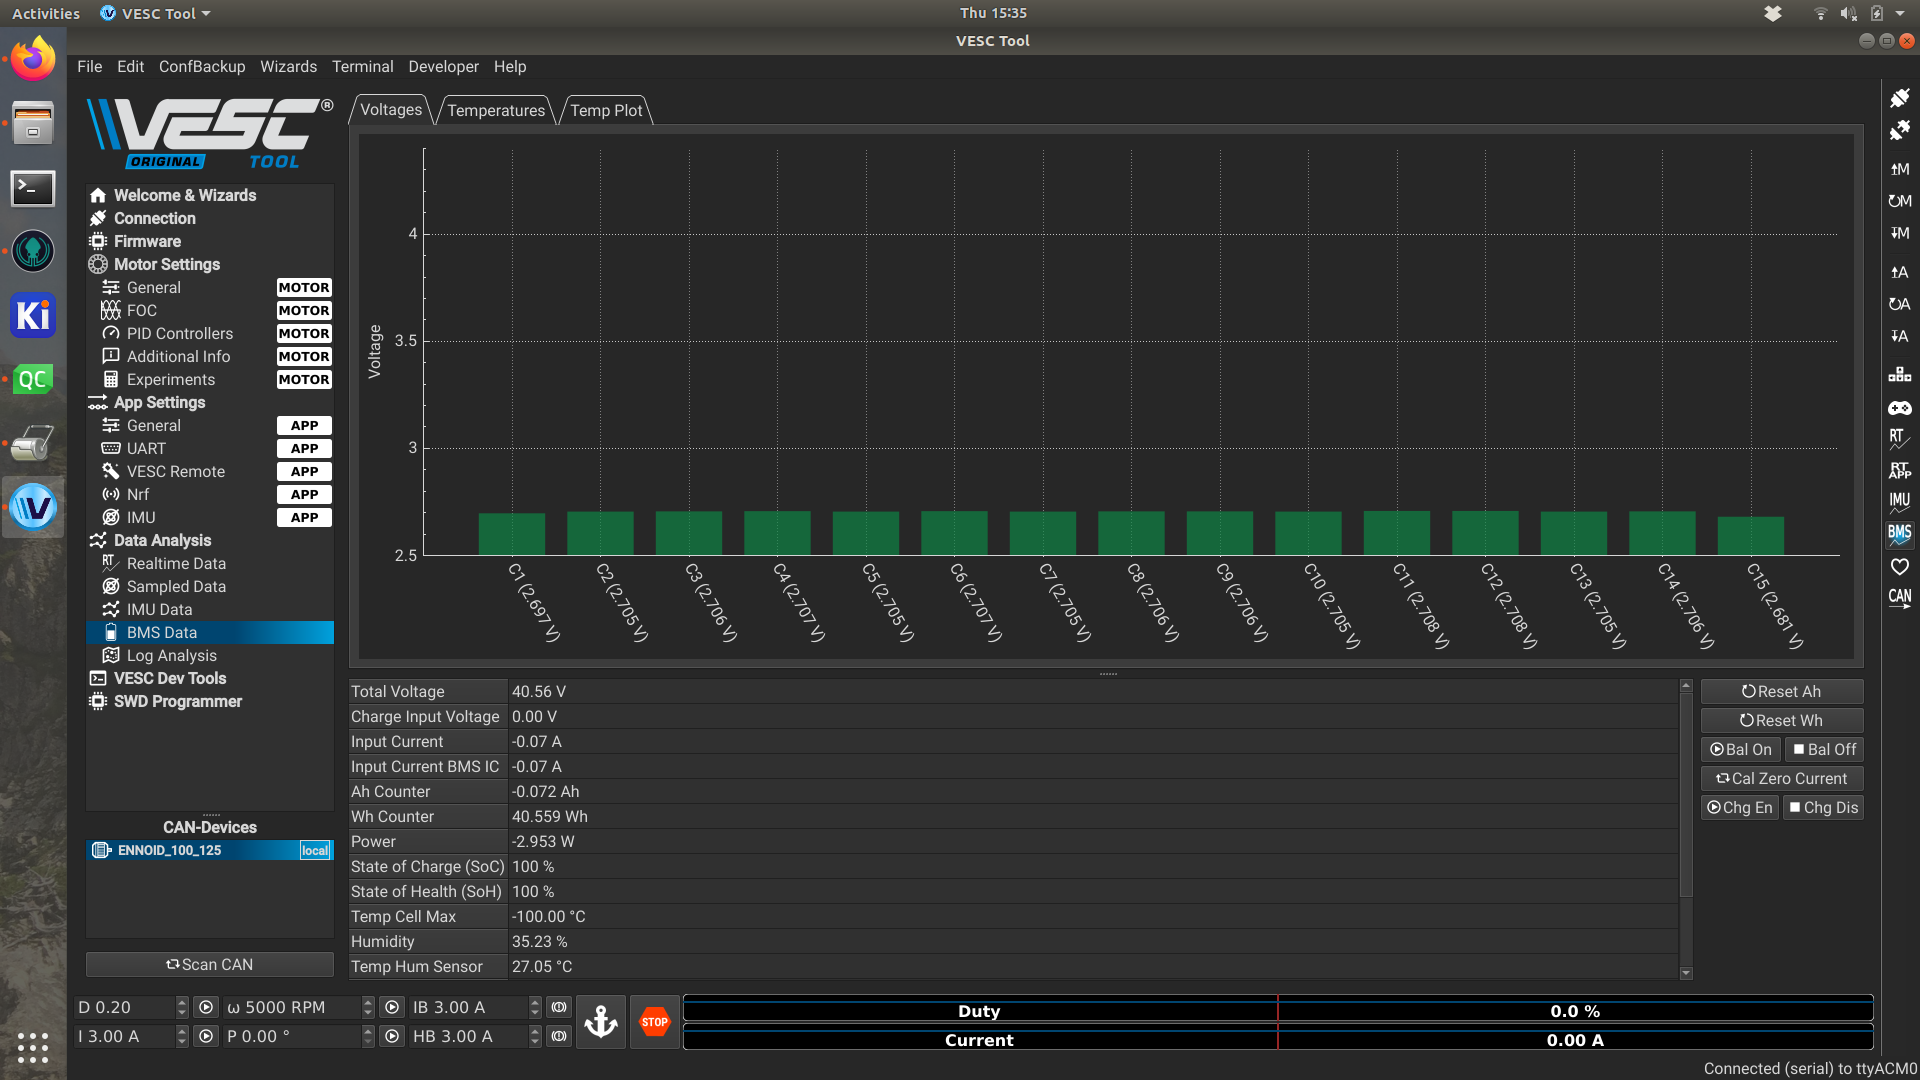Enable charging with Chg En
1920x1080 pixels.
(x=1740, y=807)
